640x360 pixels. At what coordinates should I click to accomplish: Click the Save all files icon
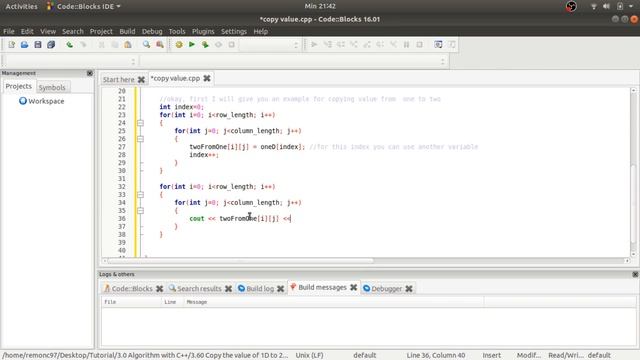click(x=51, y=44)
